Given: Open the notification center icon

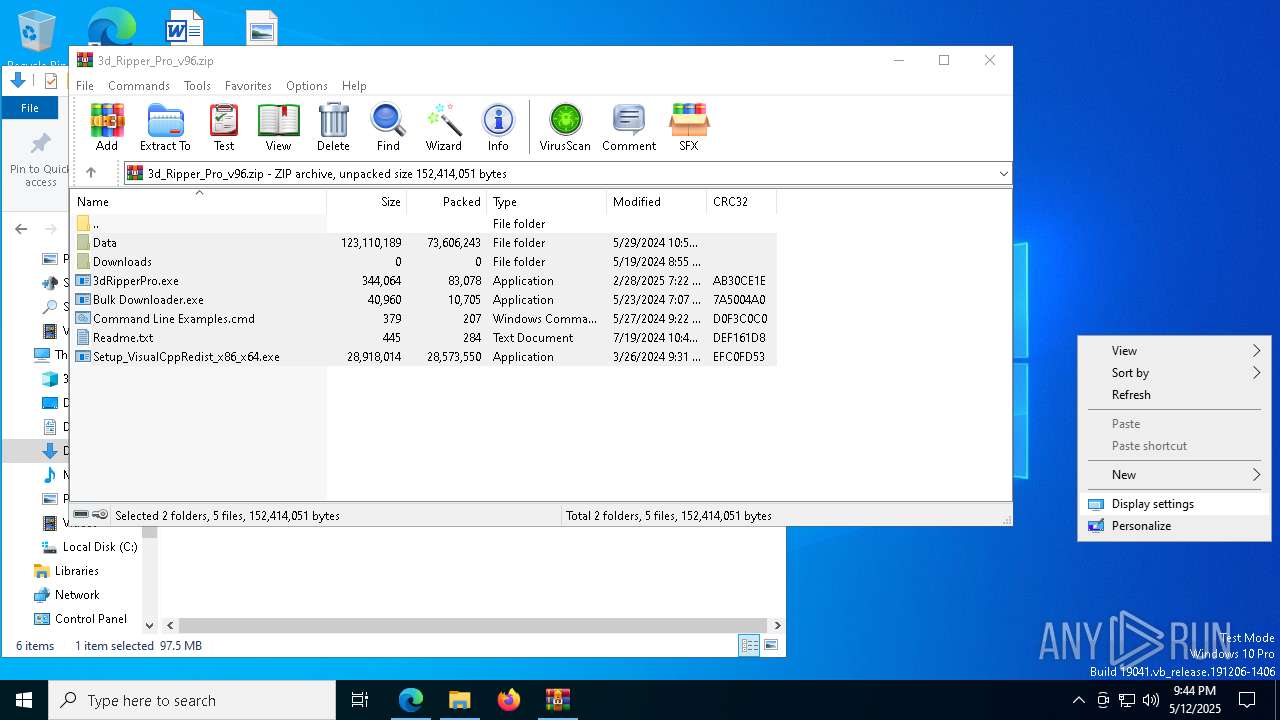Looking at the screenshot, I should coord(1247,700).
